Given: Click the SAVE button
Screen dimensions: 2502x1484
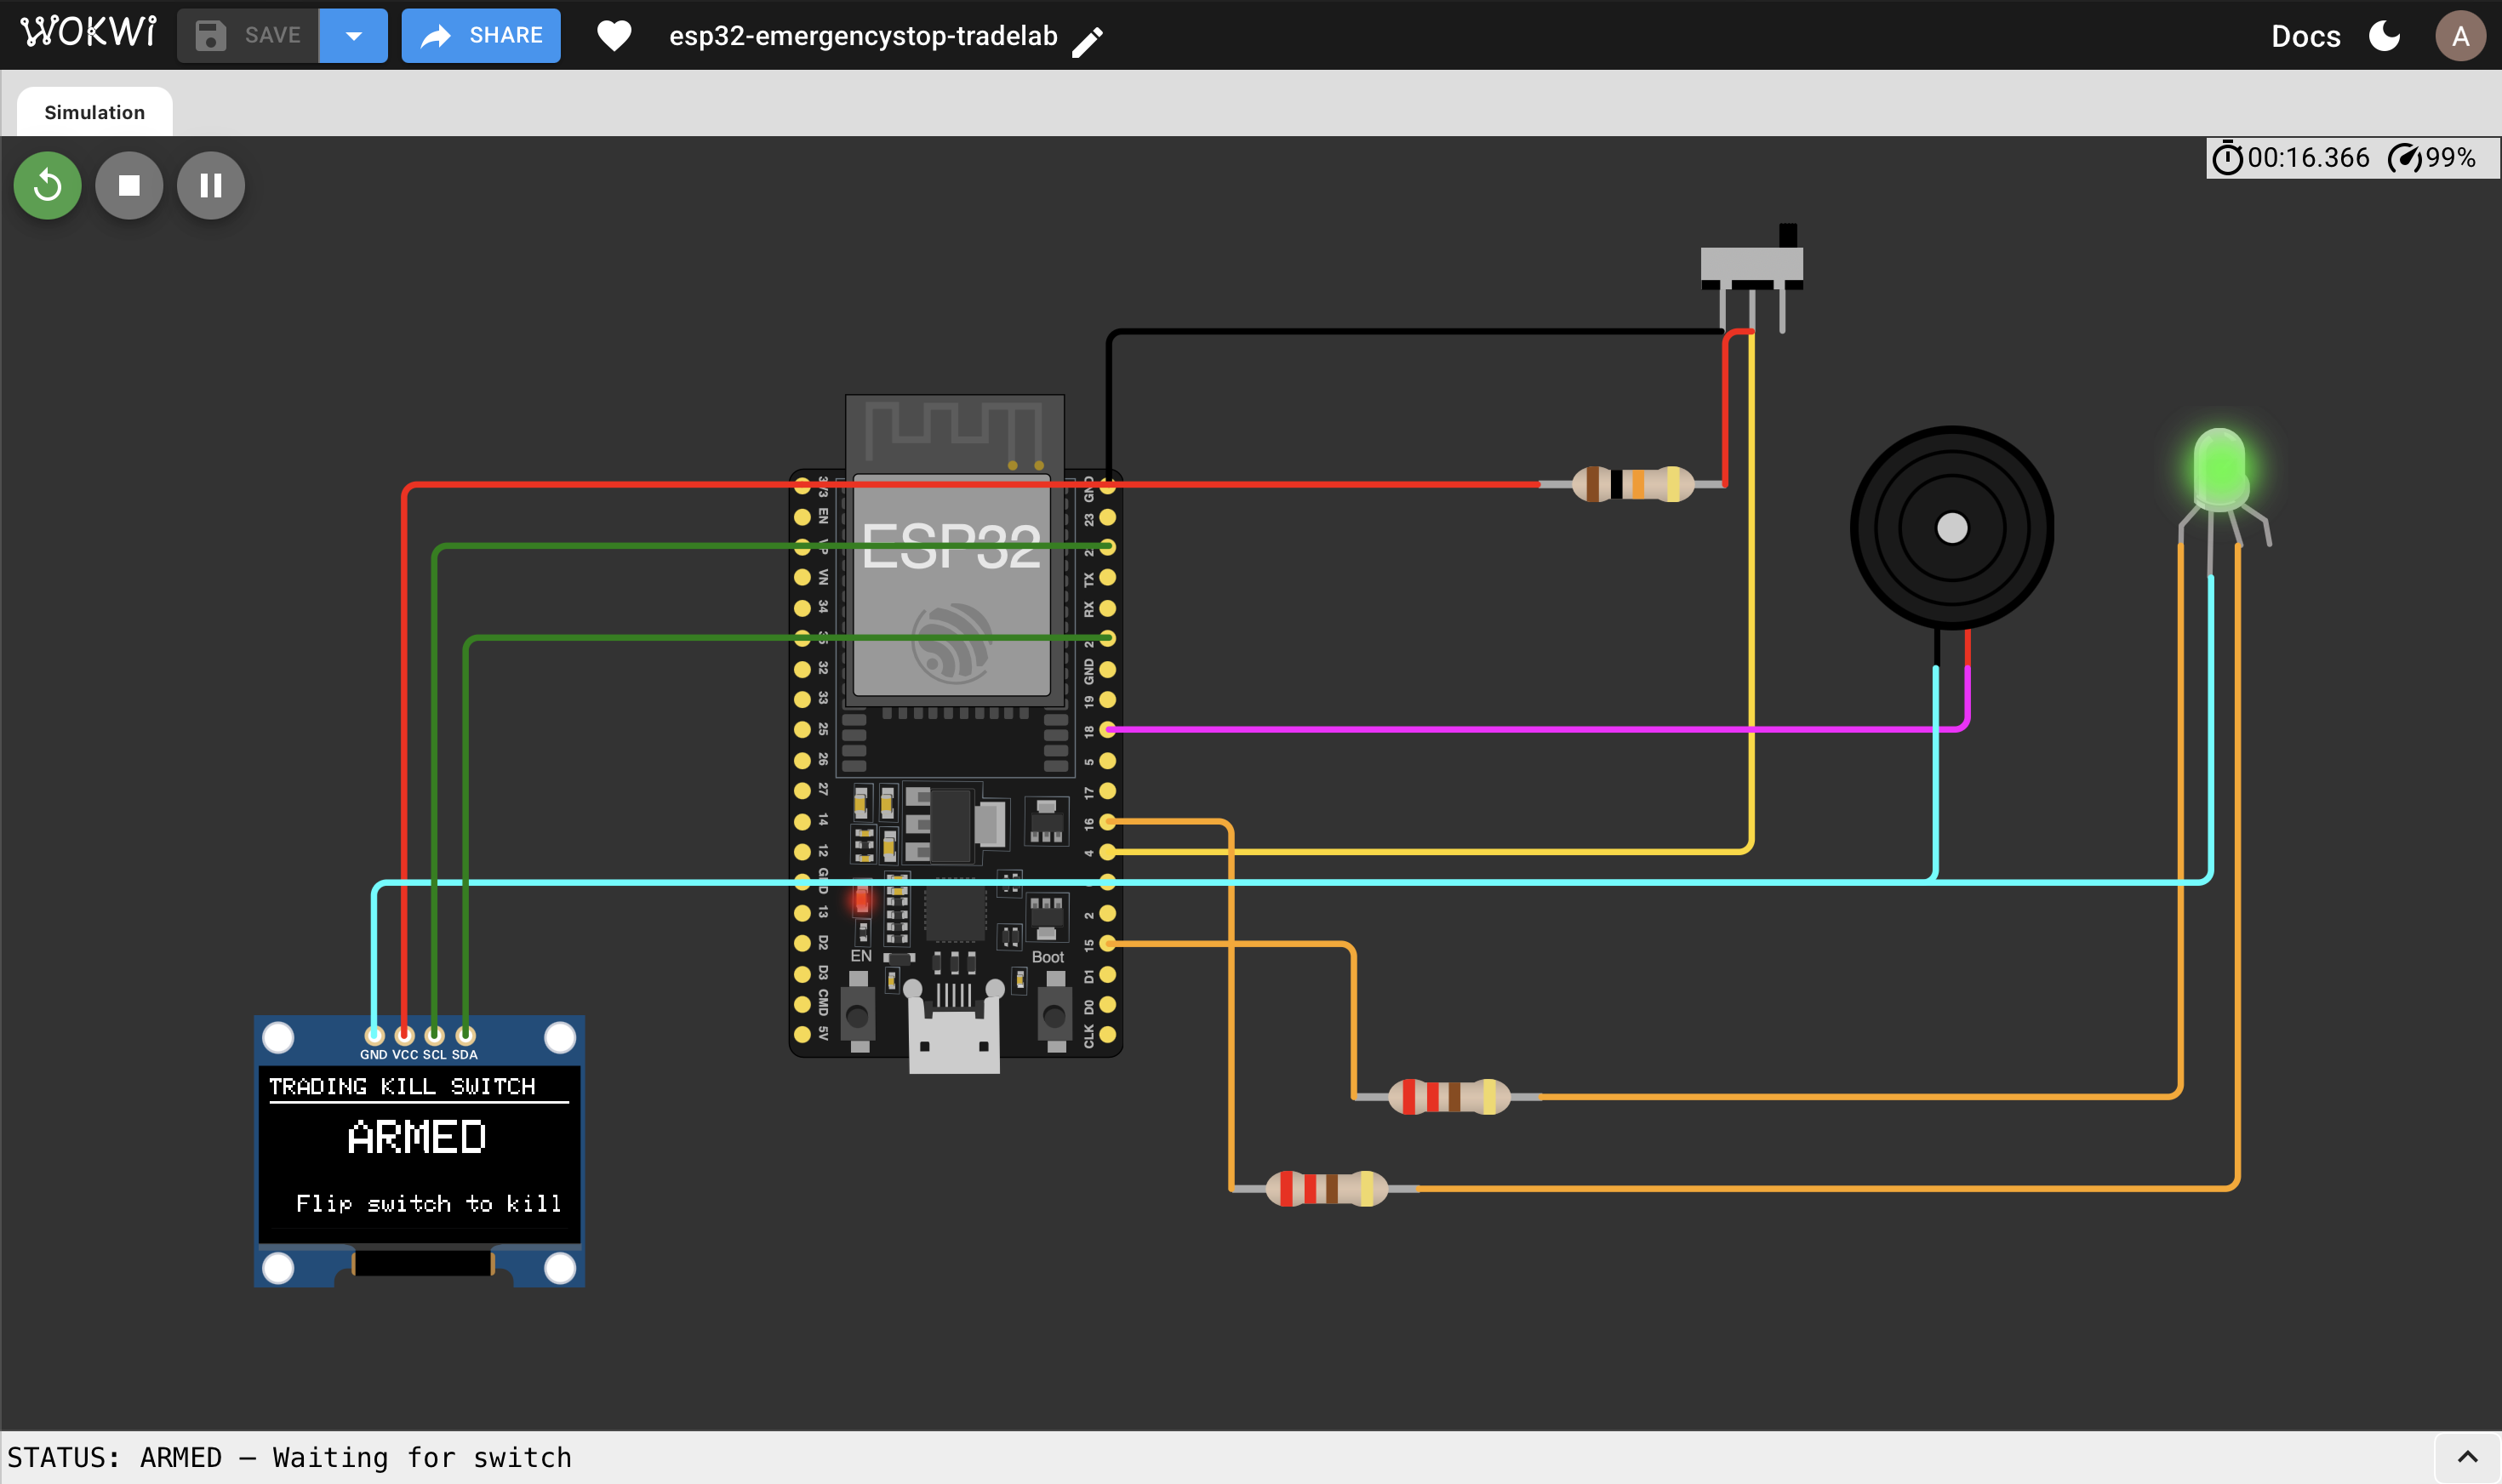Looking at the screenshot, I should click(x=248, y=35).
